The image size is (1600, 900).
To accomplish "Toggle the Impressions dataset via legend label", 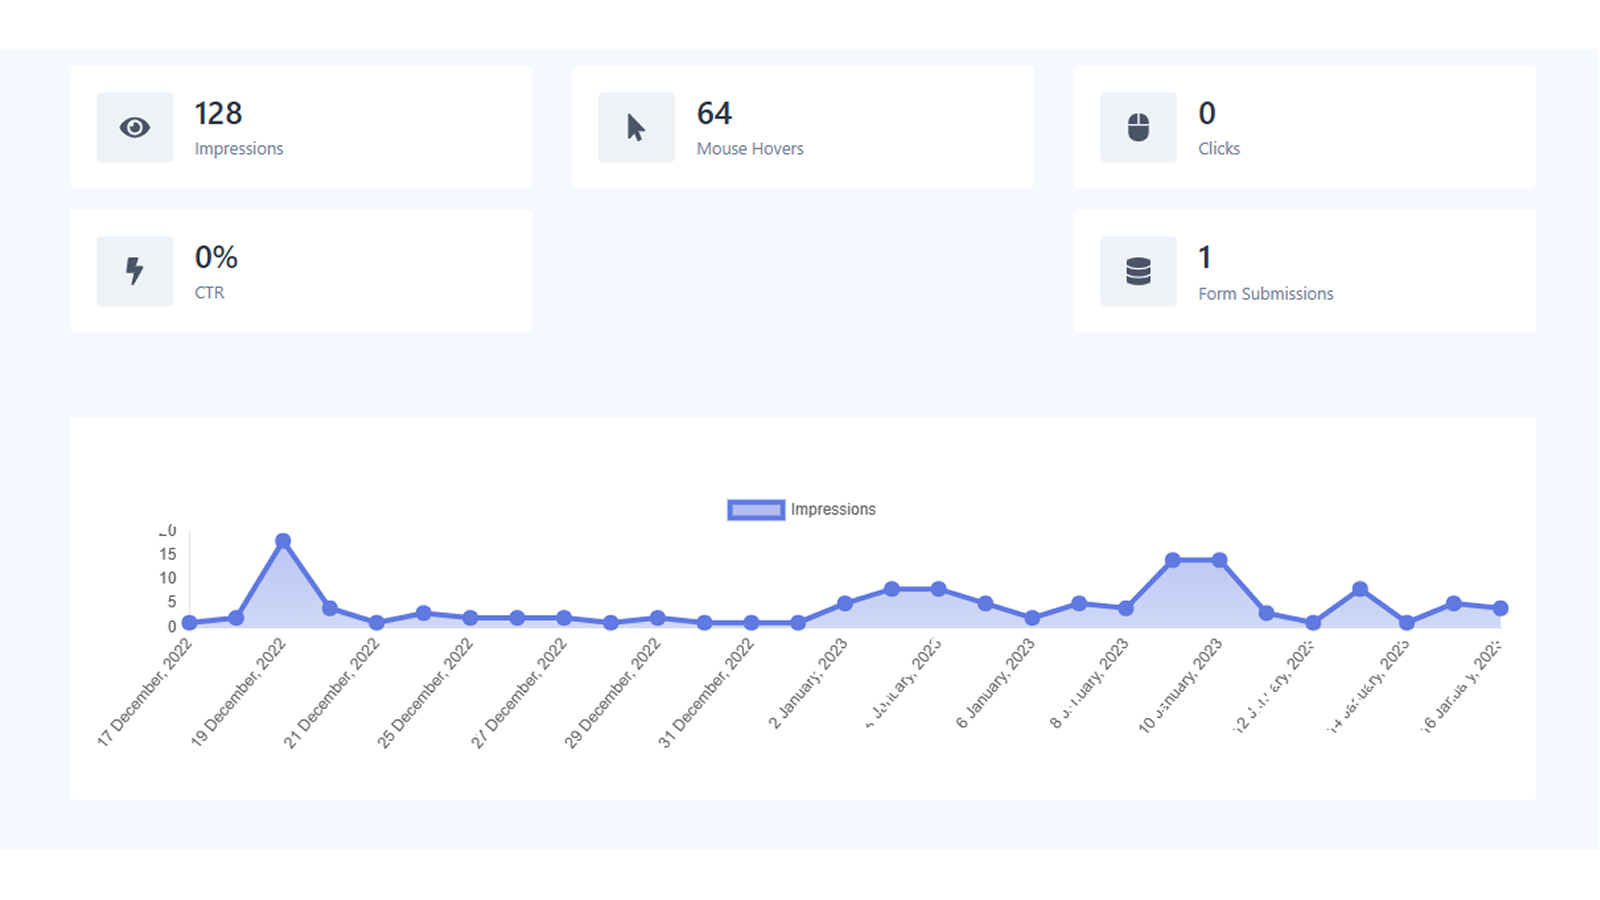I will point(833,510).
